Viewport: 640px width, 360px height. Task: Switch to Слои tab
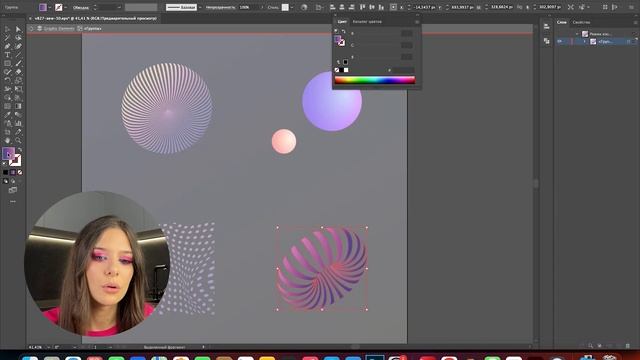[562, 22]
